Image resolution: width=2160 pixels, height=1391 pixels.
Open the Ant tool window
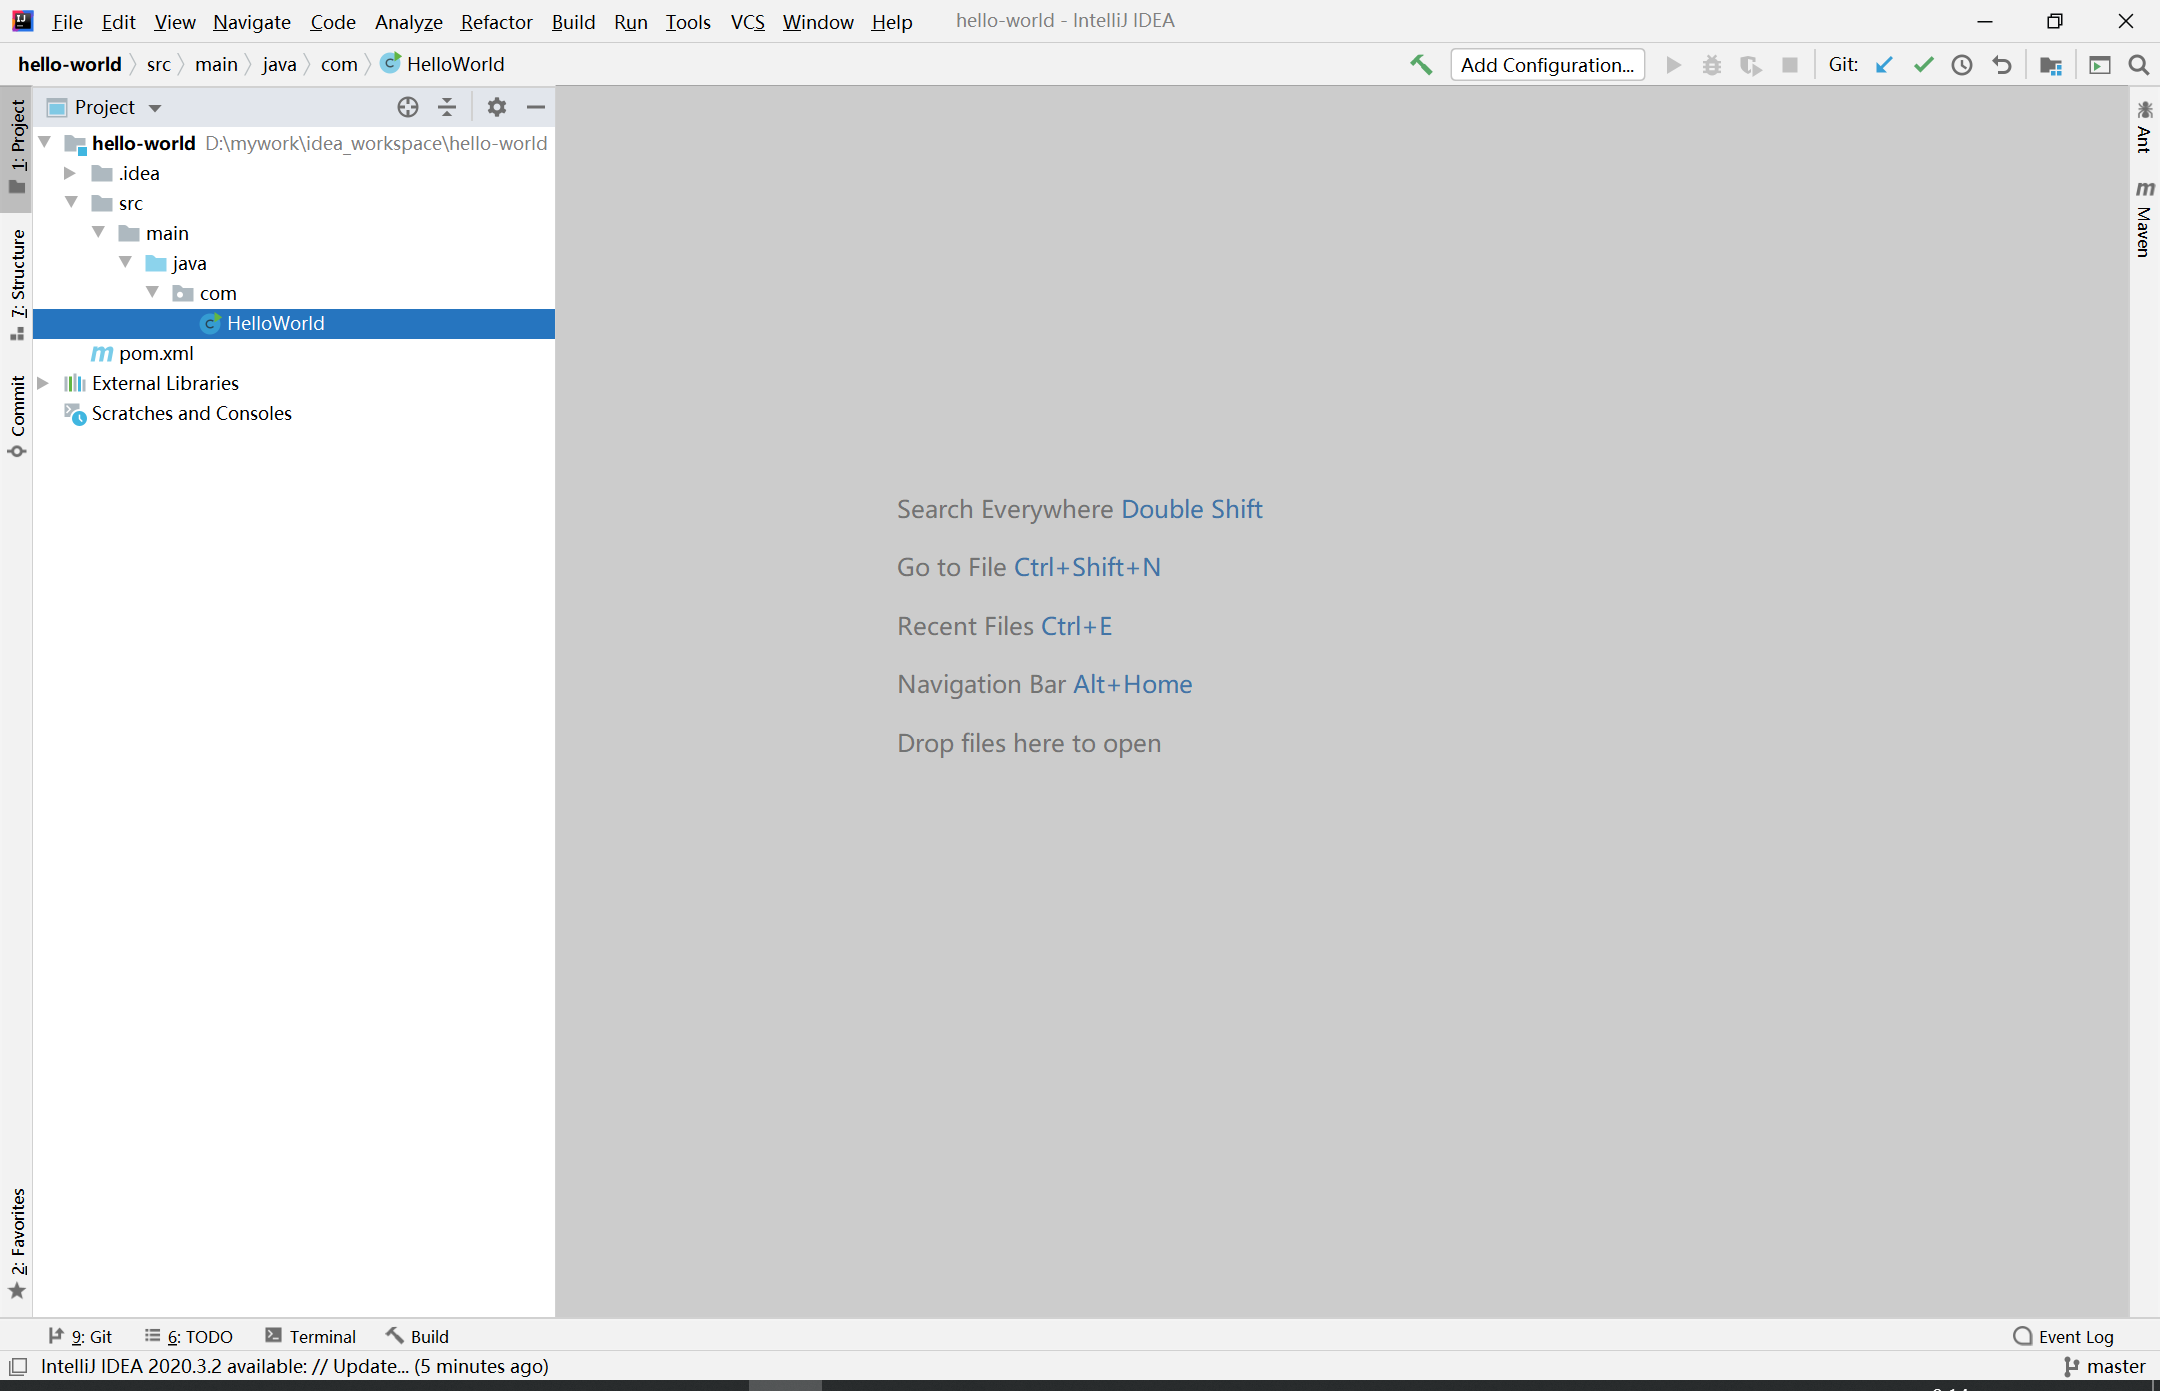pyautogui.click(x=2144, y=127)
